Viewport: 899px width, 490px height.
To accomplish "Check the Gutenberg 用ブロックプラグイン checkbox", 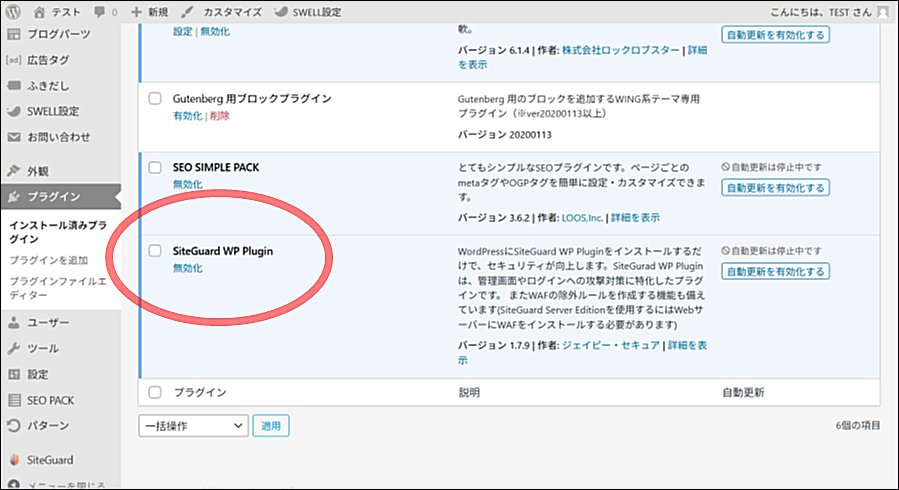I will click(x=155, y=99).
